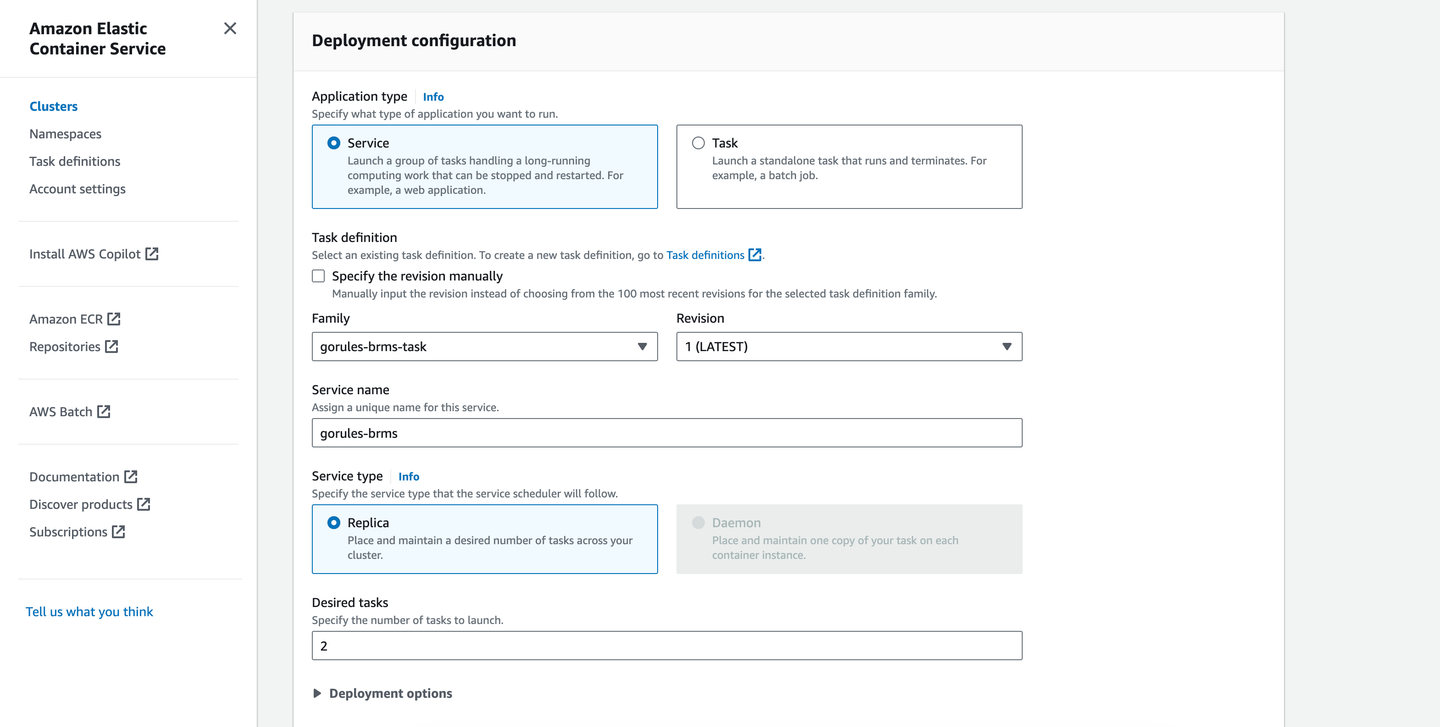
Task: Click the Documentation external link icon
Action: click(x=131, y=477)
